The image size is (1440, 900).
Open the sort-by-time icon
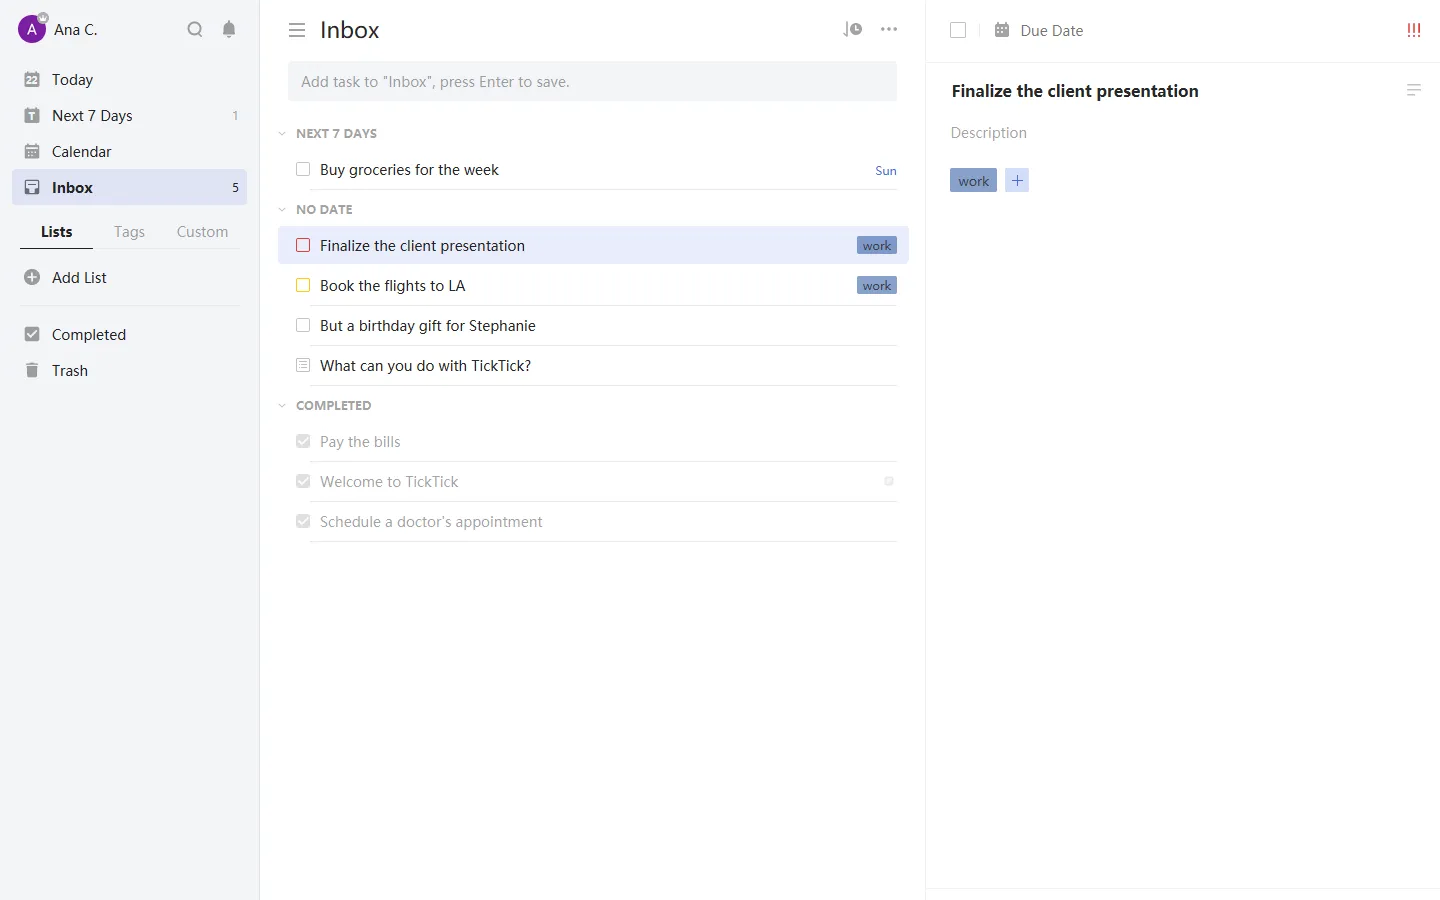point(852,29)
